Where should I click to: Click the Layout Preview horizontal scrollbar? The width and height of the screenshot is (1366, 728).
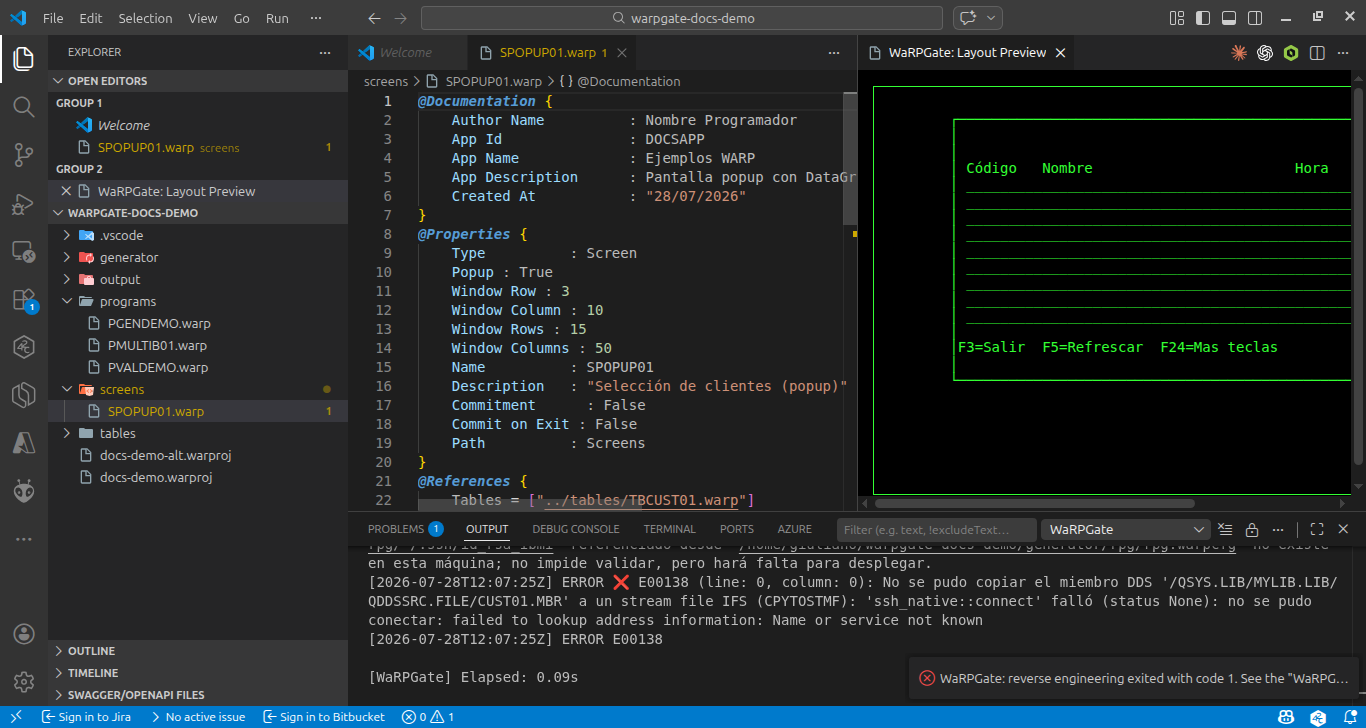coord(1035,503)
